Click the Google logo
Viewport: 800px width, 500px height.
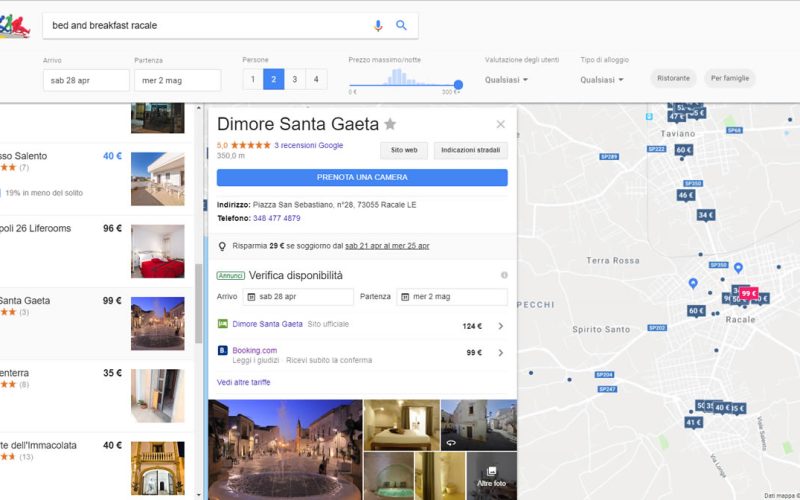point(15,26)
